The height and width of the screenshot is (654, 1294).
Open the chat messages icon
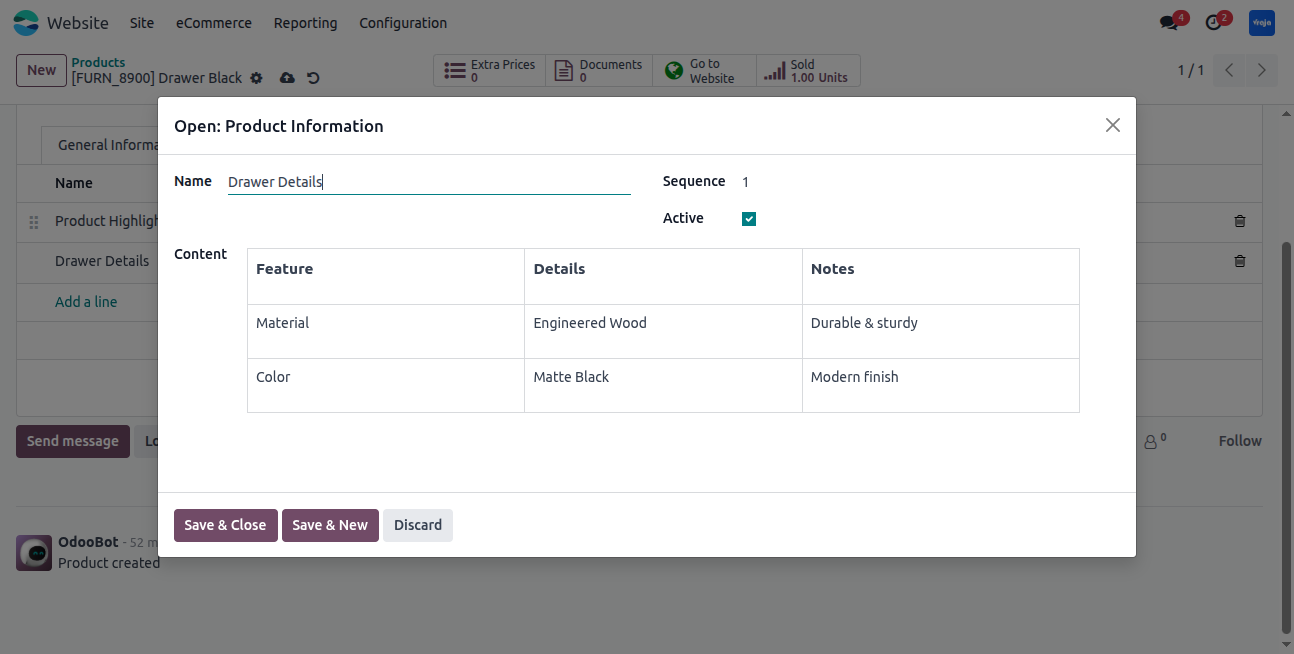tap(1169, 23)
